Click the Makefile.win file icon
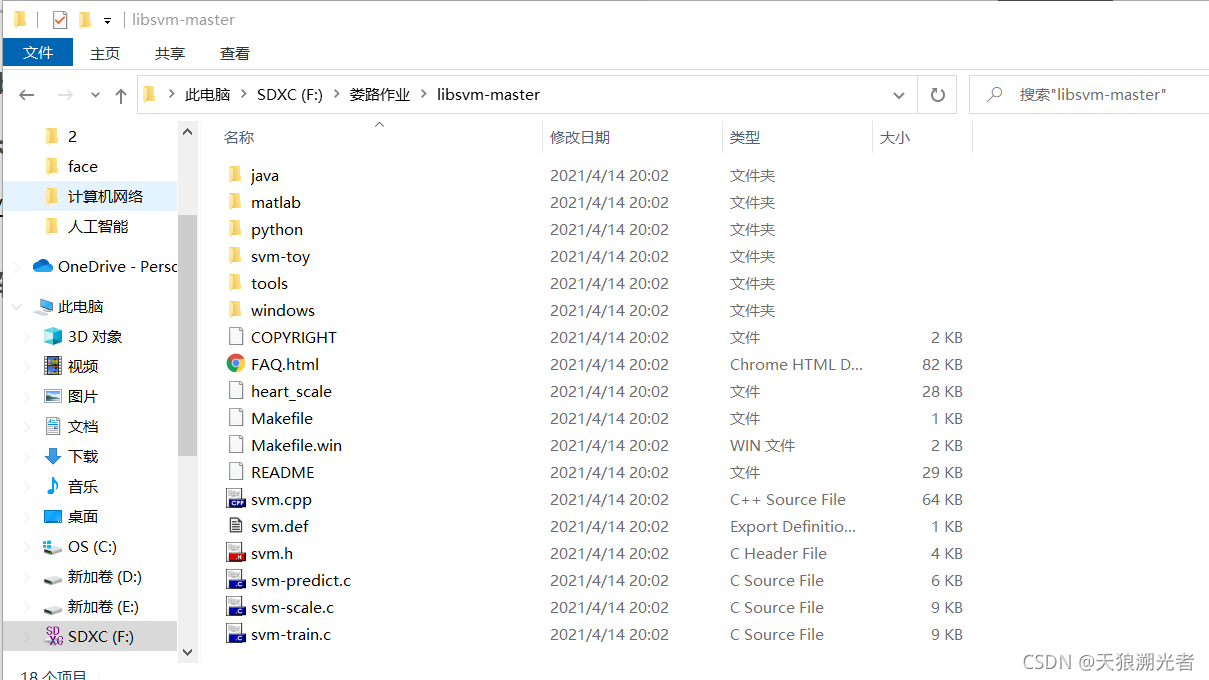The height and width of the screenshot is (680, 1209). coord(236,445)
